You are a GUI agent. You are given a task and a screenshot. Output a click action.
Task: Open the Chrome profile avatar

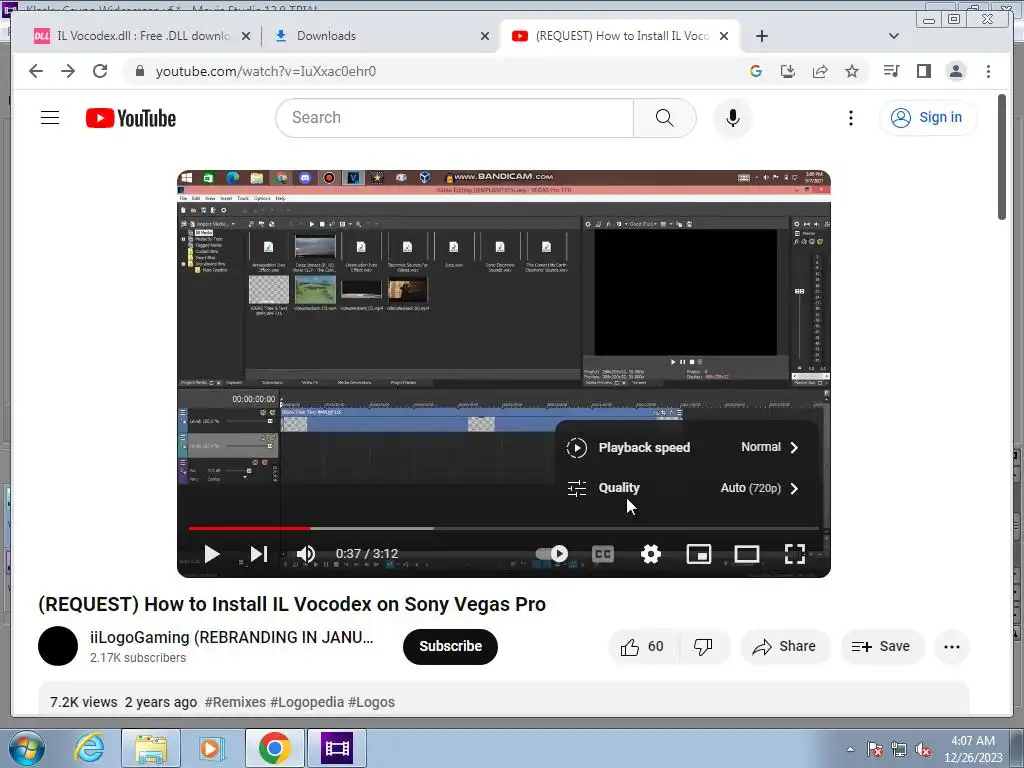956,71
